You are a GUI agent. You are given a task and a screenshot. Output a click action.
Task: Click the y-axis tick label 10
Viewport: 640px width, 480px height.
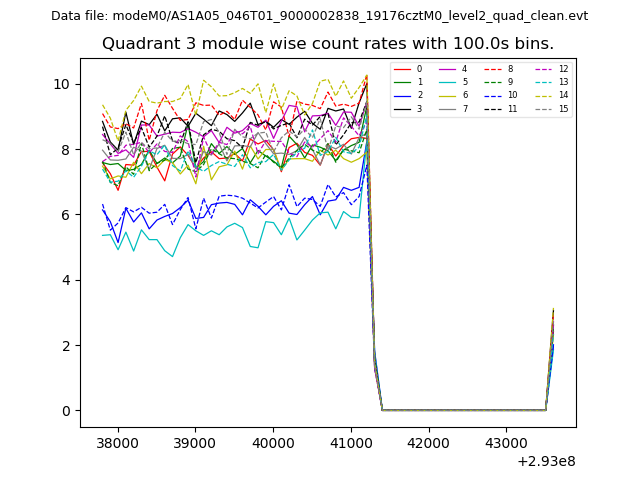click(60, 84)
